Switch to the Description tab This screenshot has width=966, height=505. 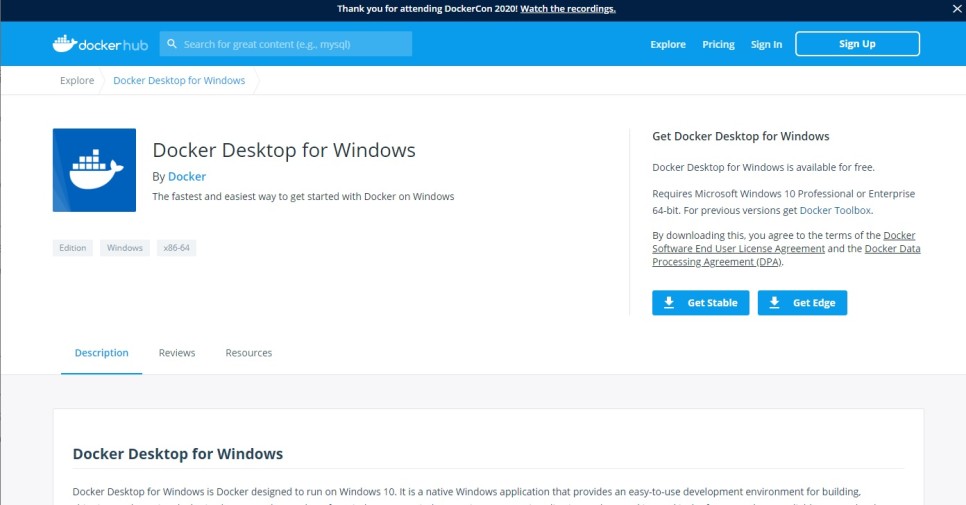pos(102,353)
